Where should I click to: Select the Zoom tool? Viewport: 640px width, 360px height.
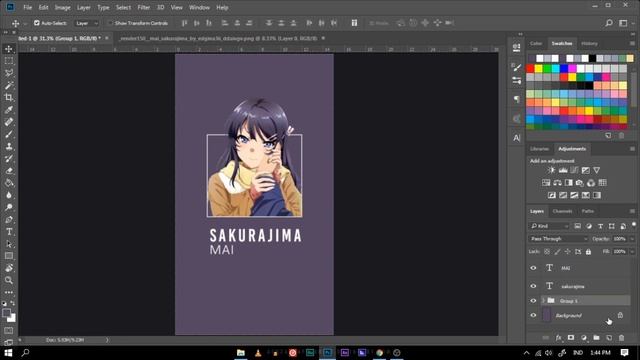(x=9, y=280)
